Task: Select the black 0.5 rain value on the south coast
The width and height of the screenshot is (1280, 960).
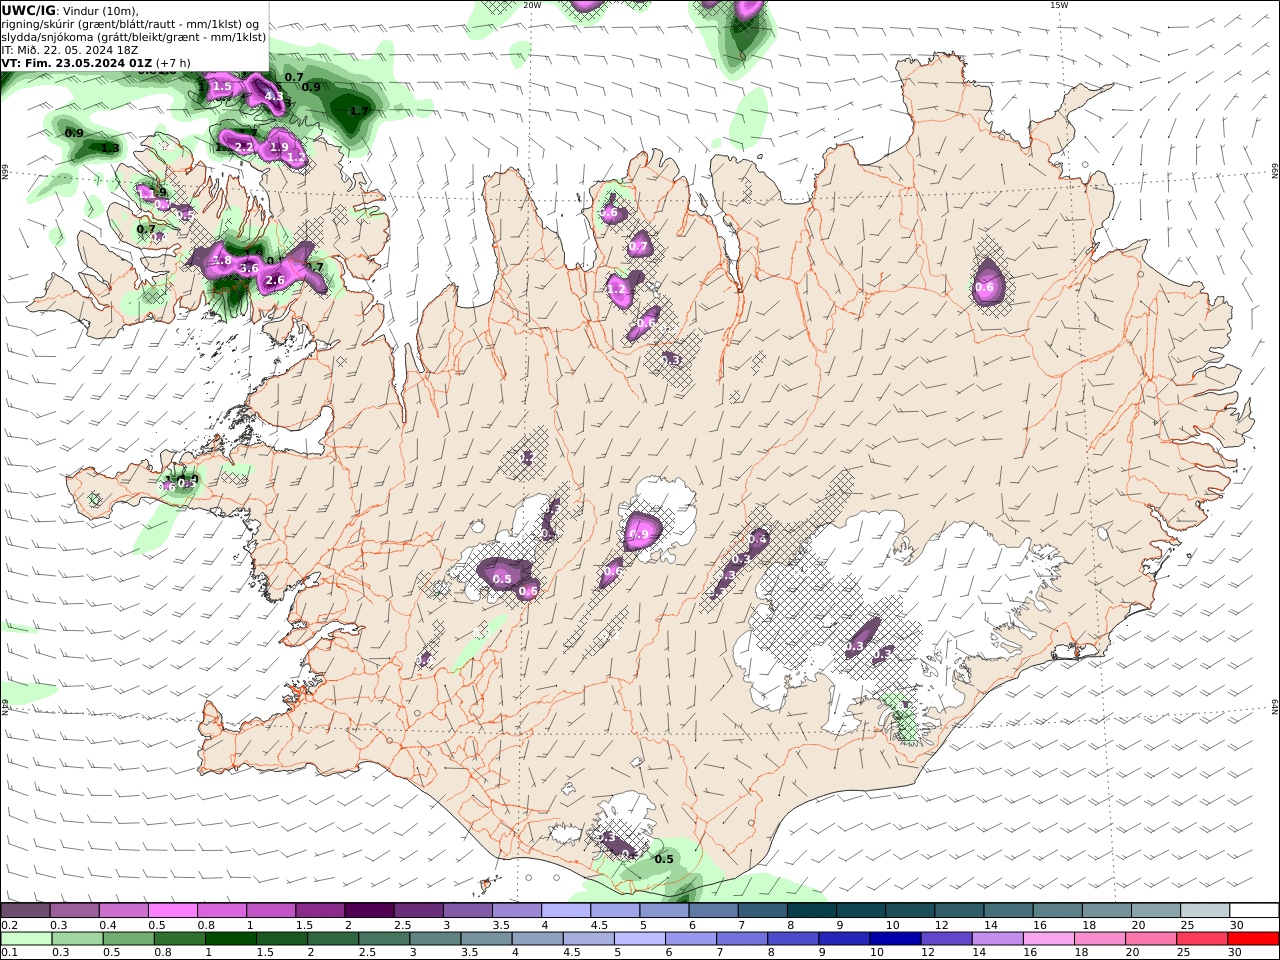Action: pyautogui.click(x=664, y=859)
